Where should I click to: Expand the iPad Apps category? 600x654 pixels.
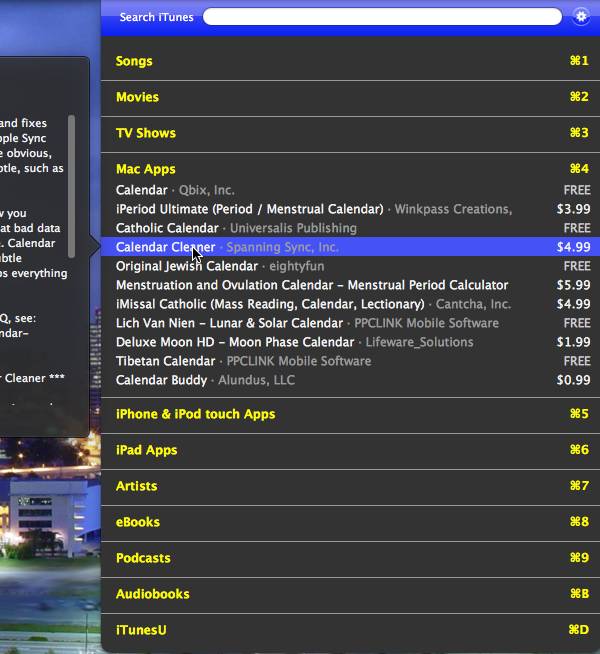tap(350, 450)
